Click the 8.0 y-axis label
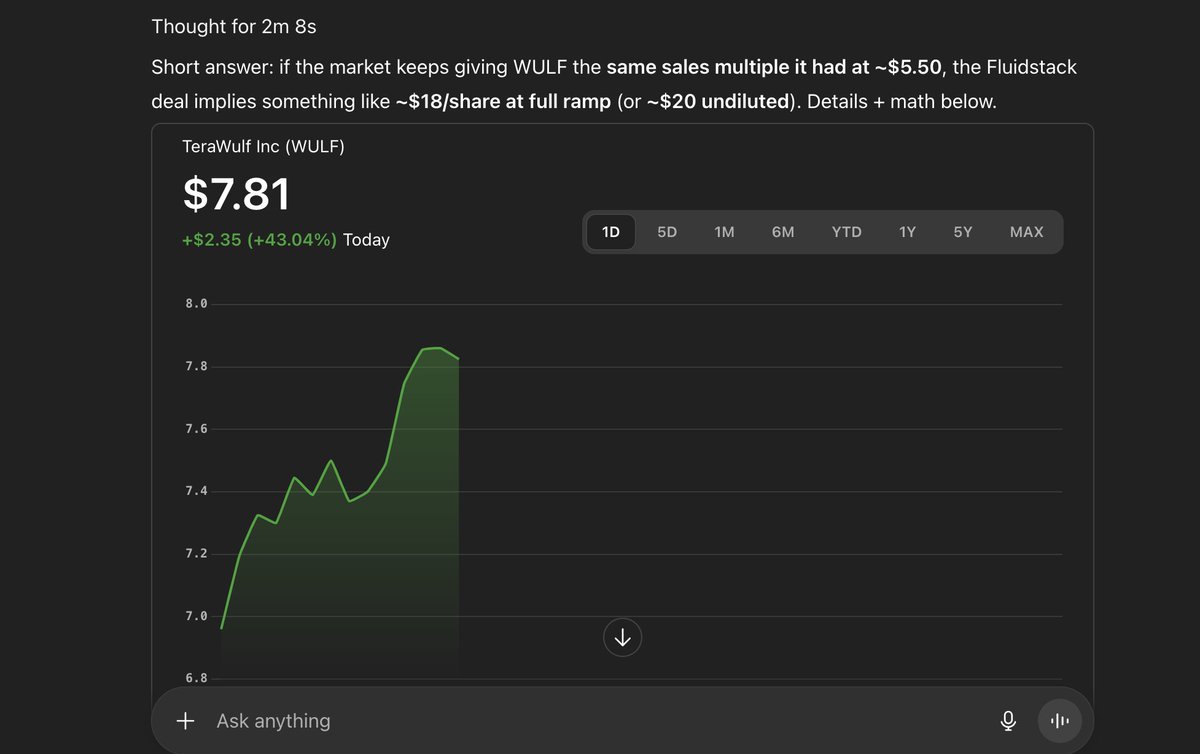This screenshot has height=754, width=1200. [196, 304]
